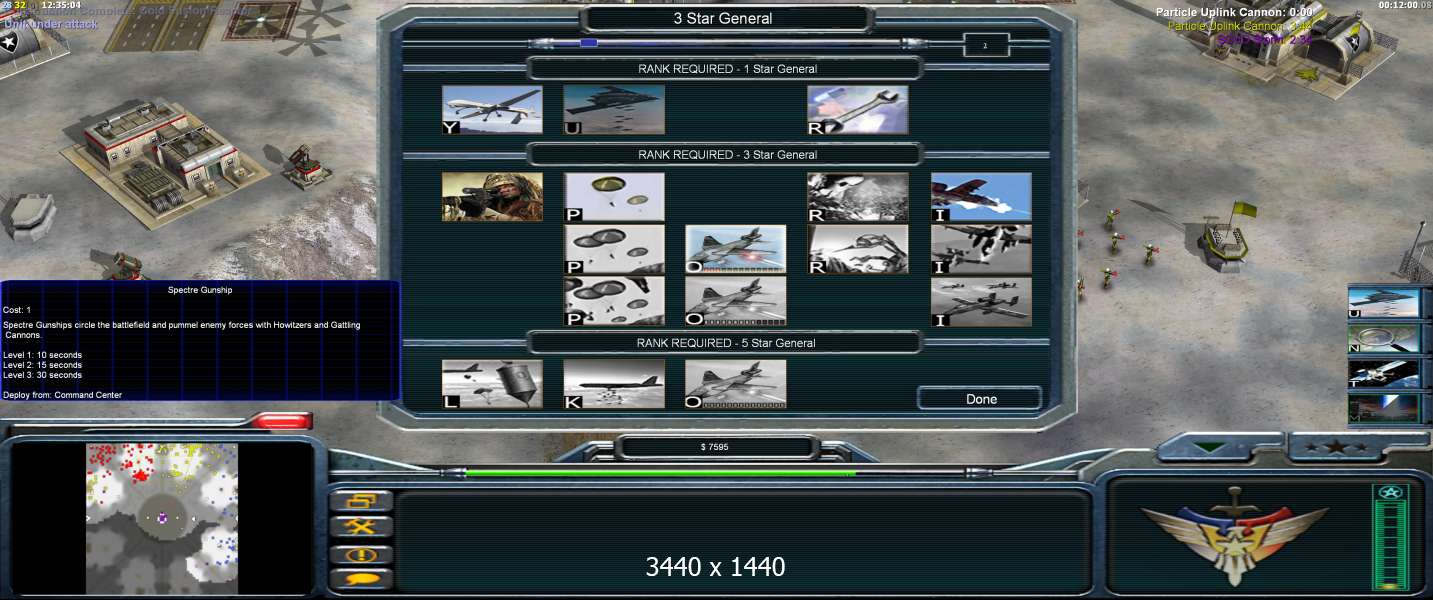1433x600 pixels.
Task: Select the Spy Drone power (Y)
Action: pyautogui.click(x=492, y=110)
